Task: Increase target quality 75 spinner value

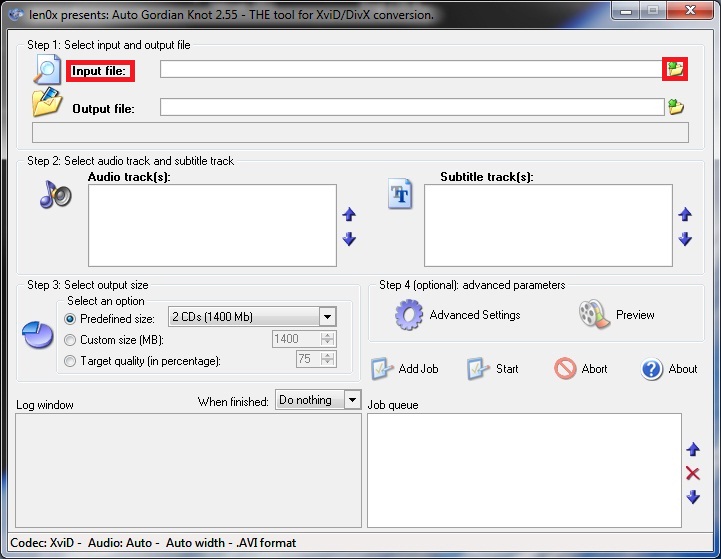Action: coord(328,355)
